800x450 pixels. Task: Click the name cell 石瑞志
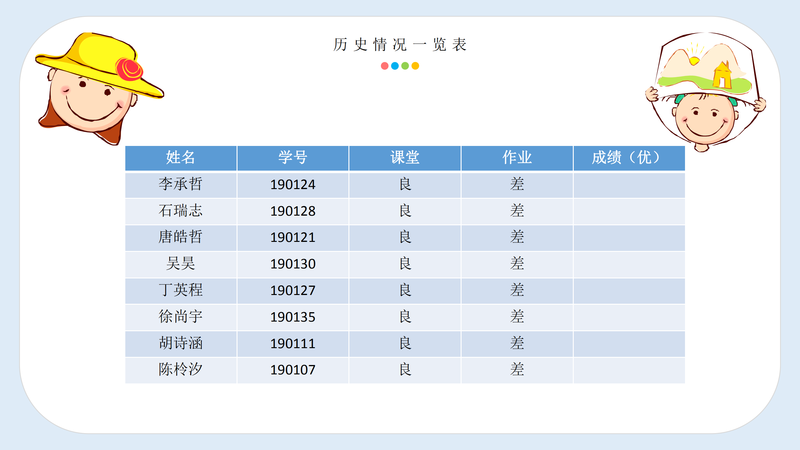pyautogui.click(x=181, y=211)
